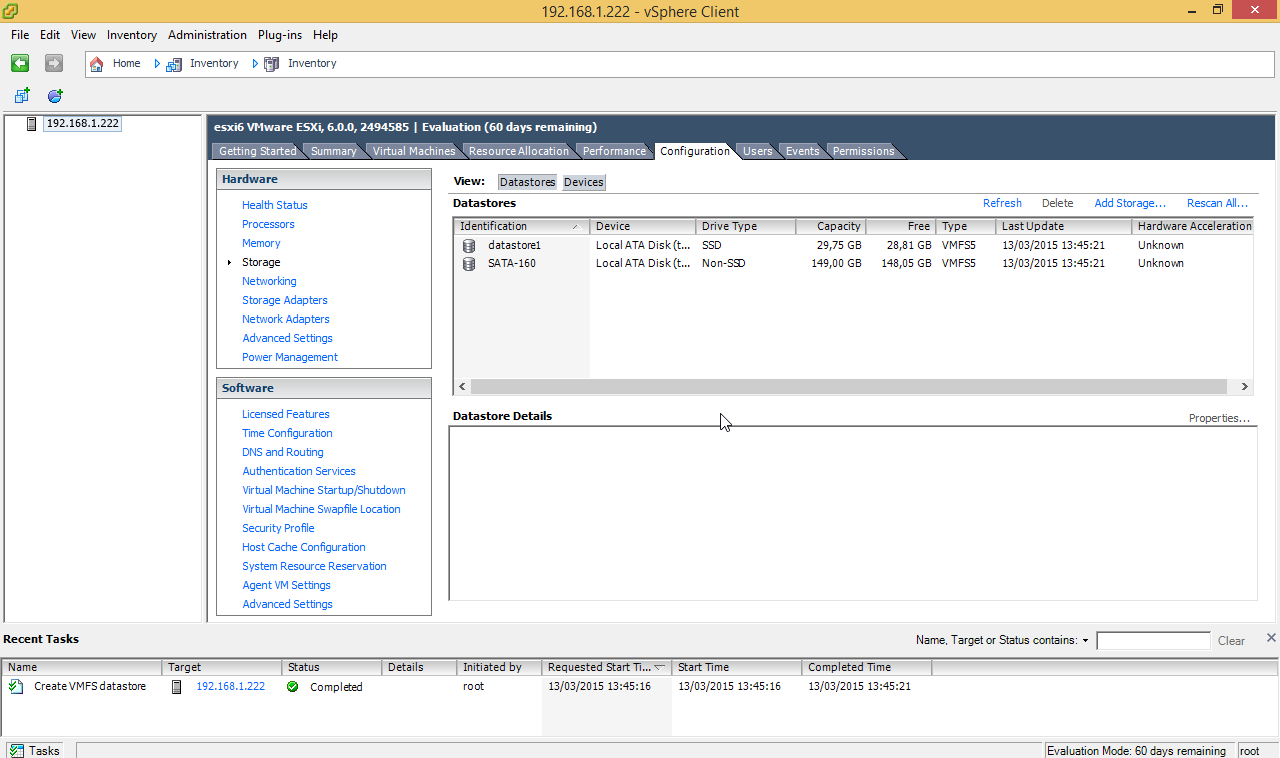Image resolution: width=1280 pixels, height=758 pixels.
Task: Click the grey Forward navigation arrow
Action: click(x=54, y=63)
